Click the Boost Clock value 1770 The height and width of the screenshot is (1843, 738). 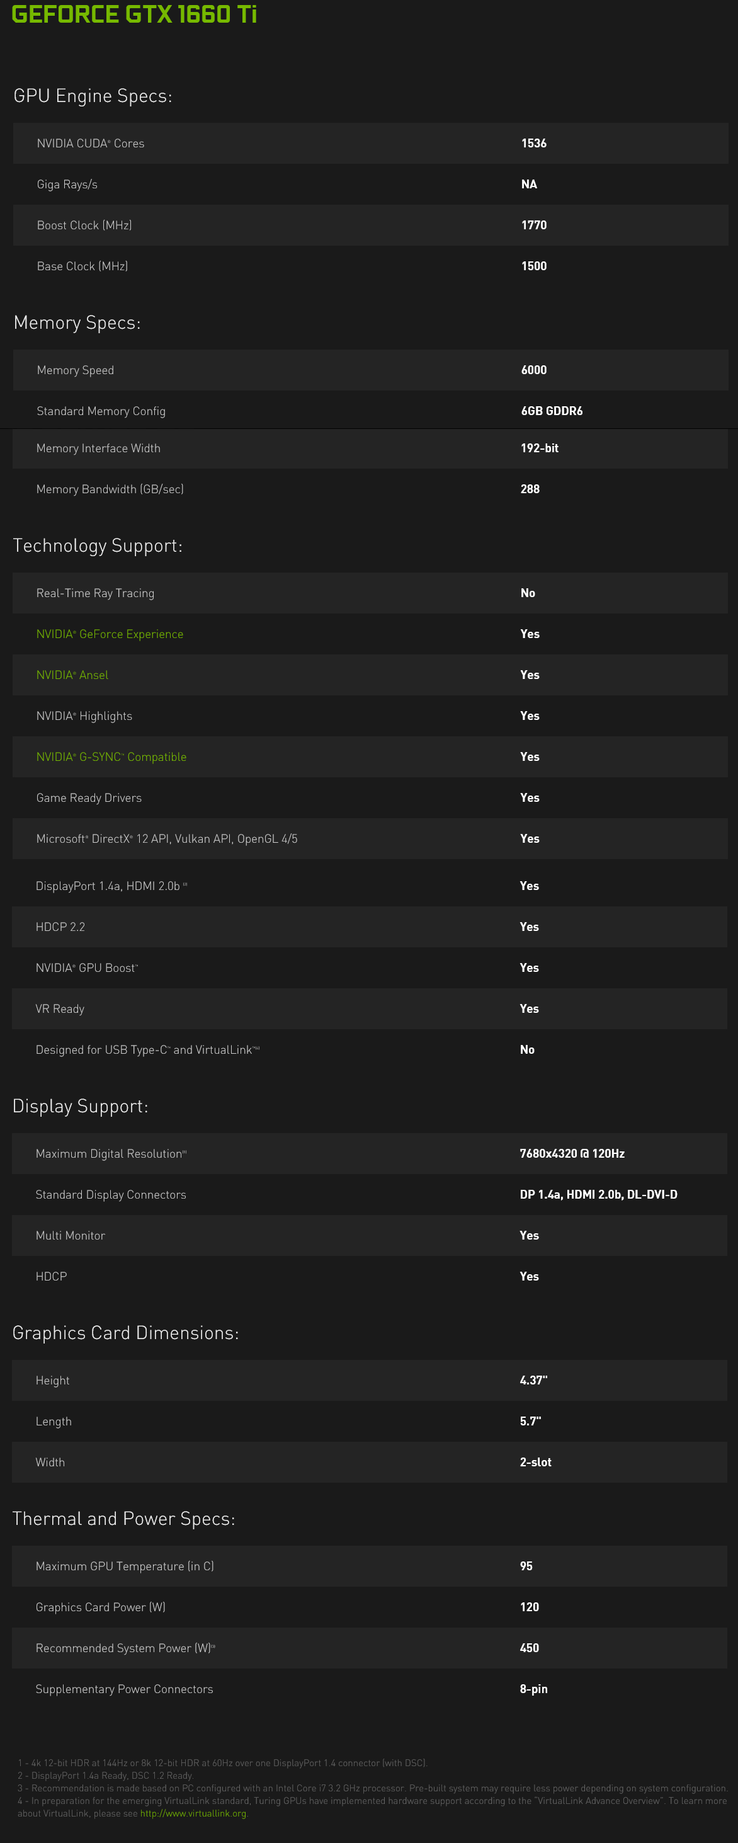534,226
